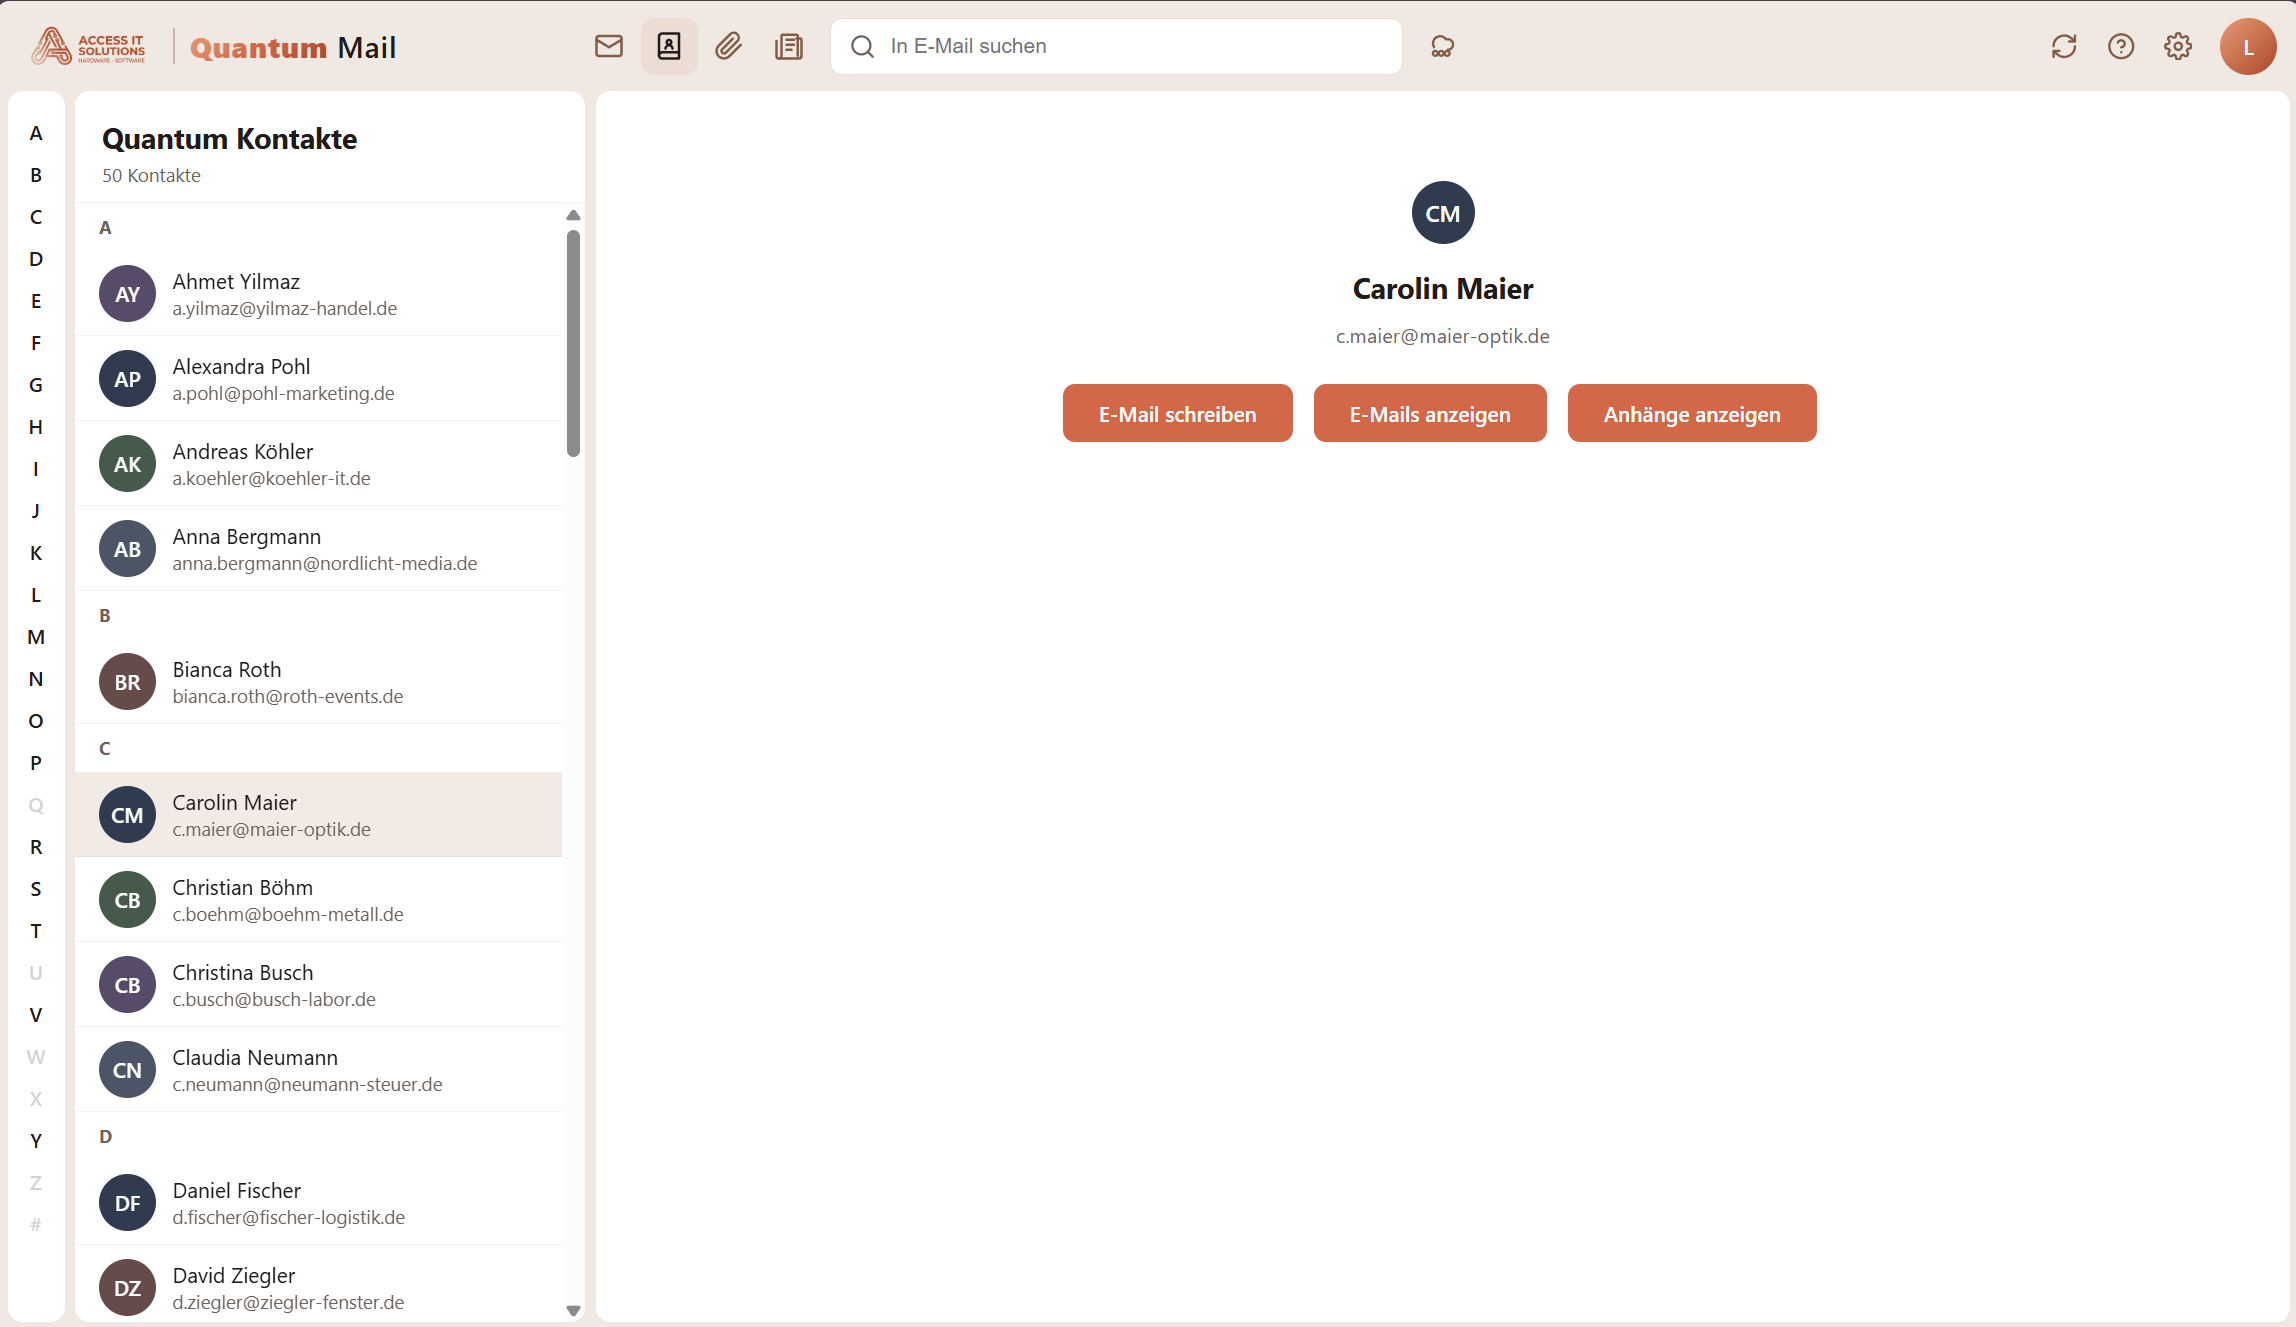The height and width of the screenshot is (1327, 2296).
Task: Open contact Andreas Köhler by name
Action: point(243,452)
